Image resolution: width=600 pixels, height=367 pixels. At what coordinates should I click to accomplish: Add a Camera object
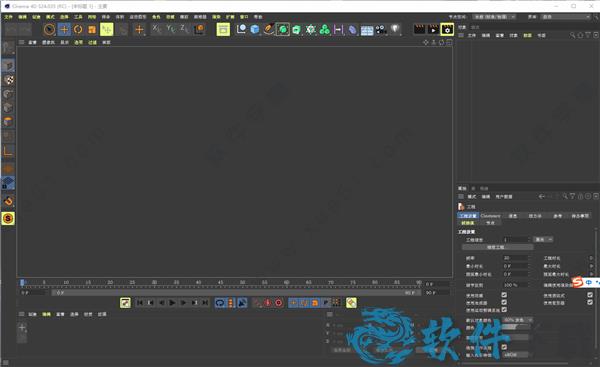381,29
